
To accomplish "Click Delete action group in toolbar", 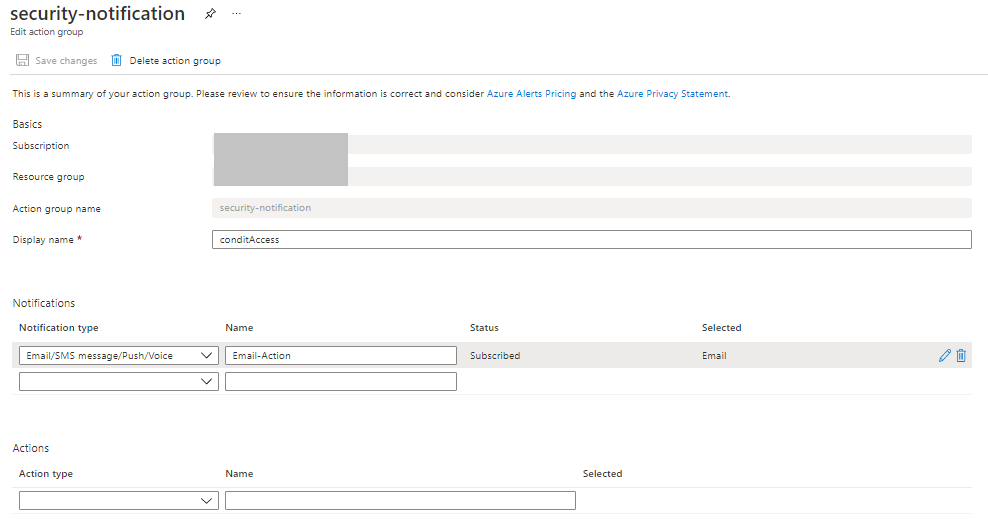I will [x=166, y=61].
